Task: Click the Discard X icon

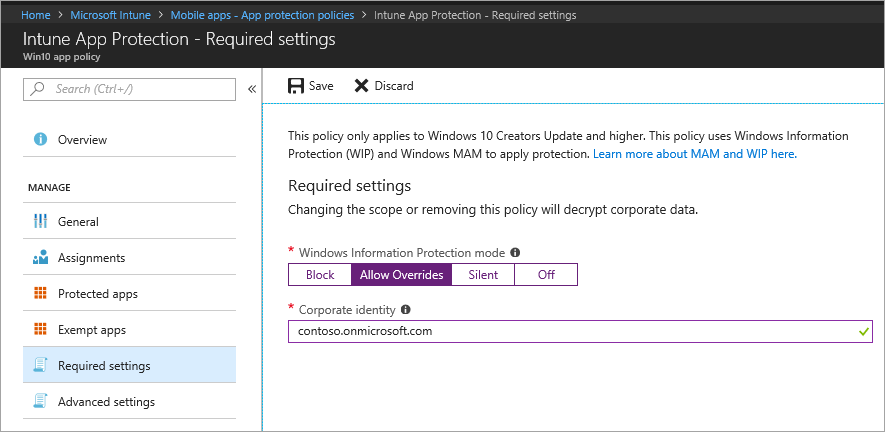Action: click(361, 86)
